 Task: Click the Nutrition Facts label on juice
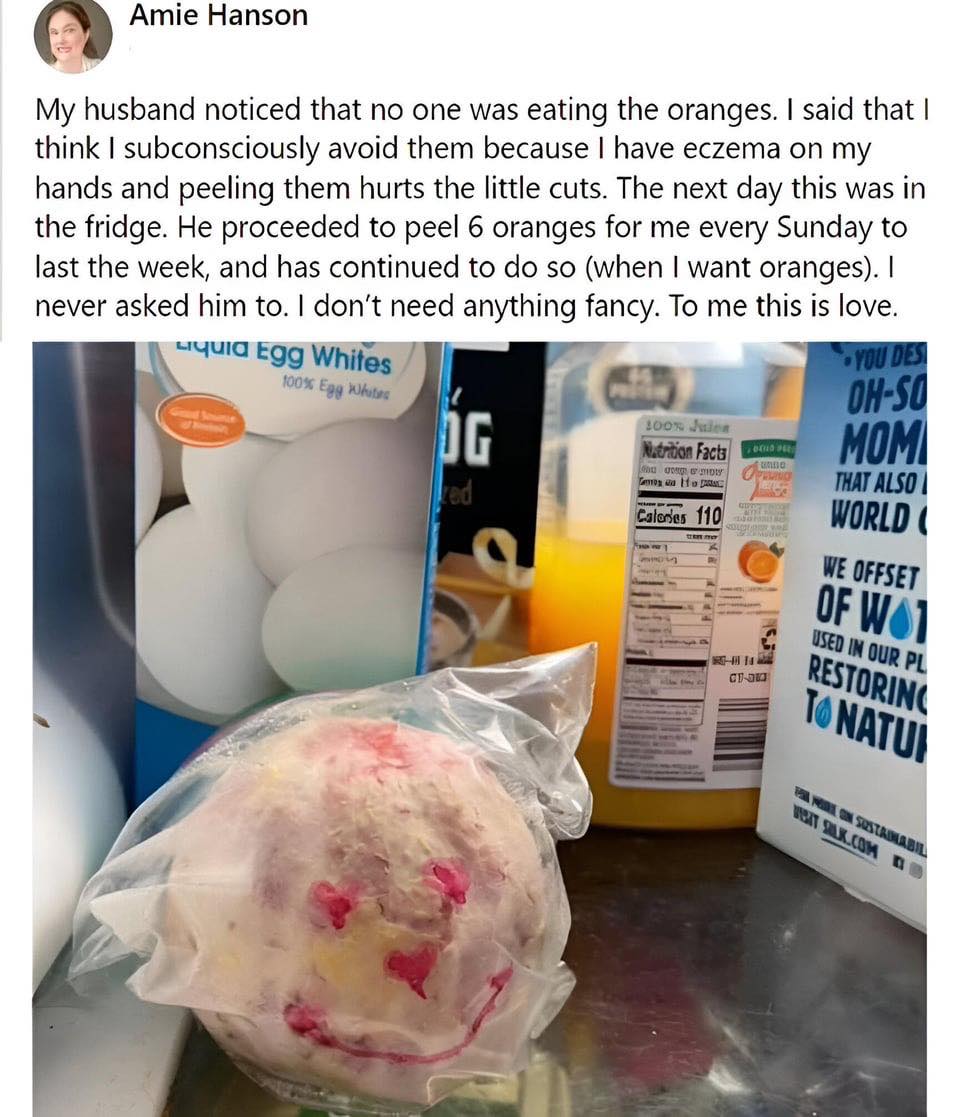[684, 450]
